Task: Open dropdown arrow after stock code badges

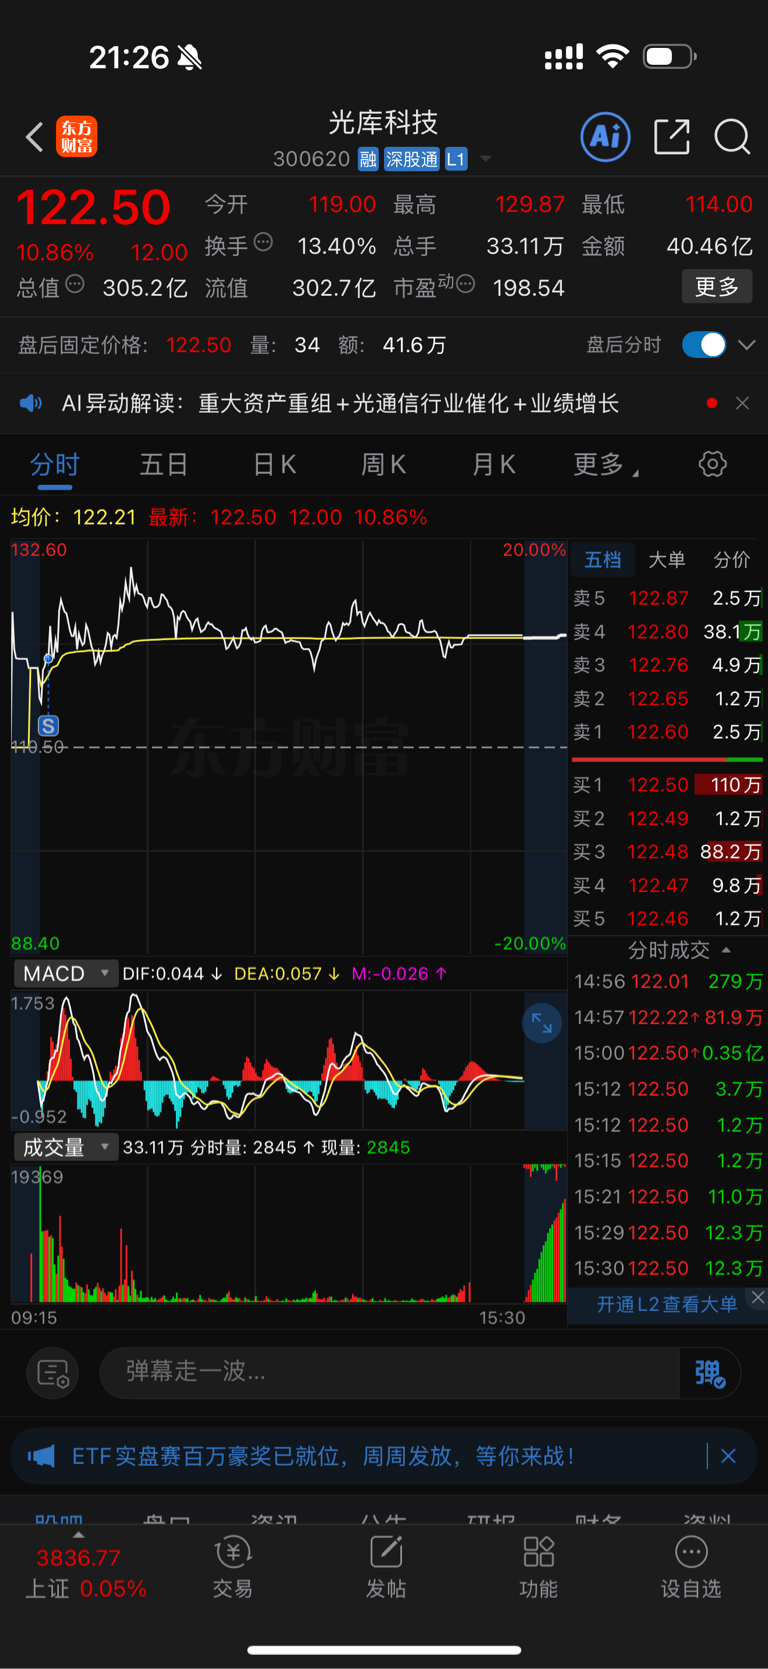Action: pyautogui.click(x=486, y=159)
